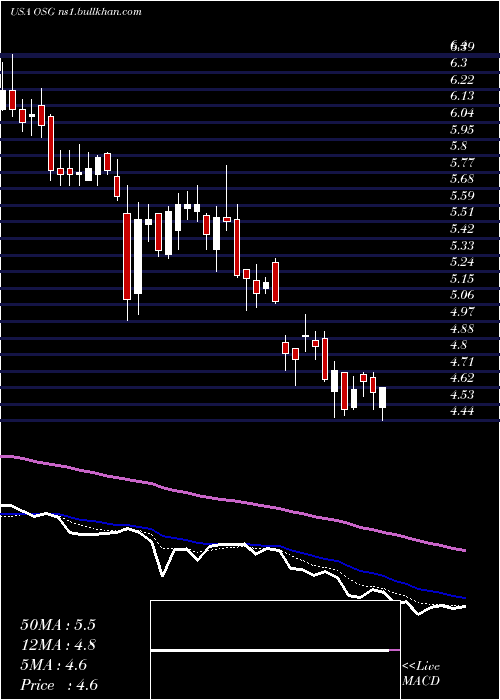Select the 5MA : 4.6 reading
The height and width of the screenshot is (700, 500).
(x=54, y=665)
